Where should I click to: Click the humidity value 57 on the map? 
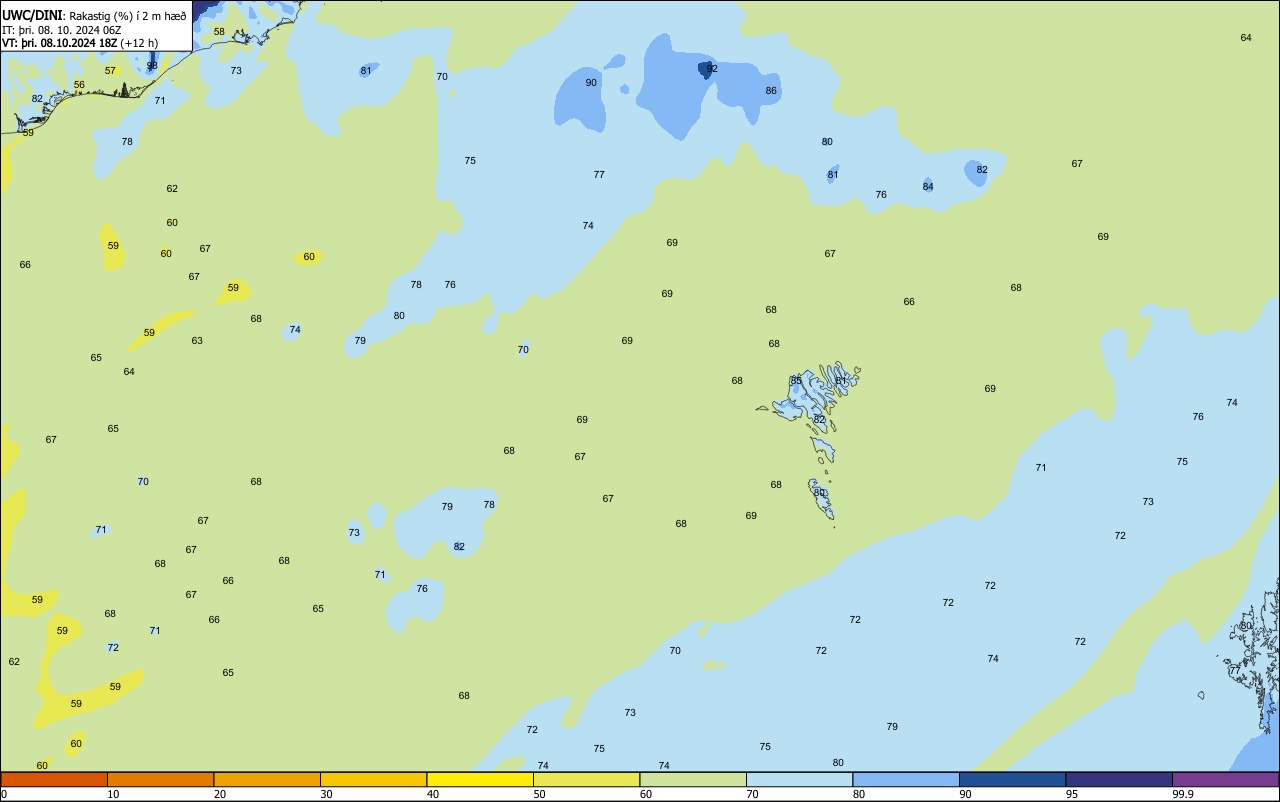click(110, 71)
